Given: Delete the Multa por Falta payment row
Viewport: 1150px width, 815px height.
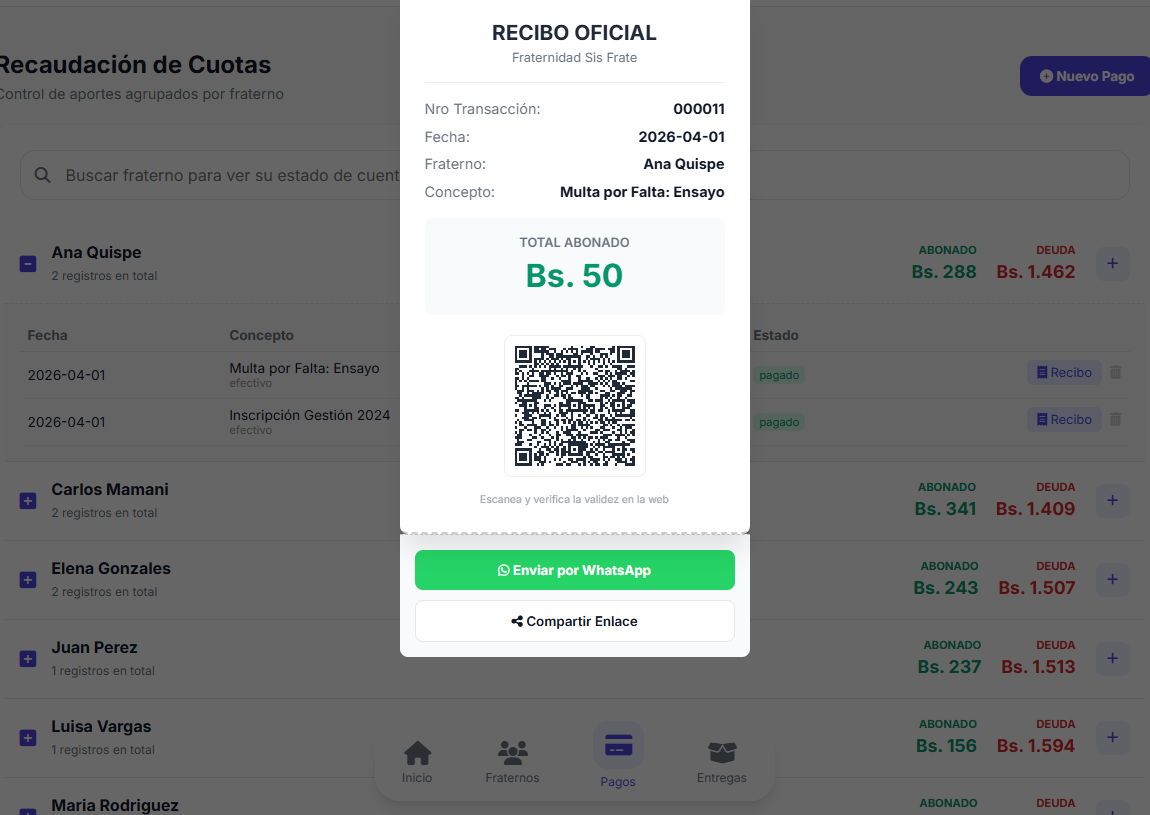Looking at the screenshot, I should coord(1116,372).
